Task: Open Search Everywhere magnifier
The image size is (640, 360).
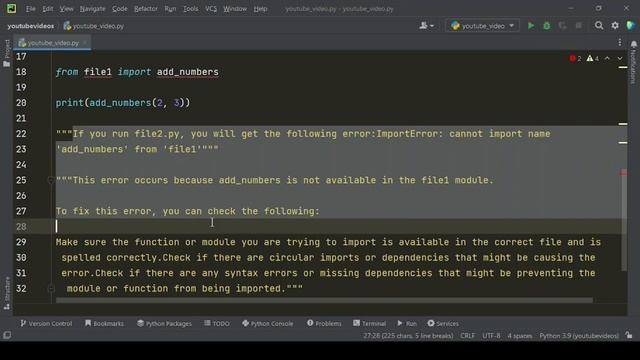Action: 599,26
